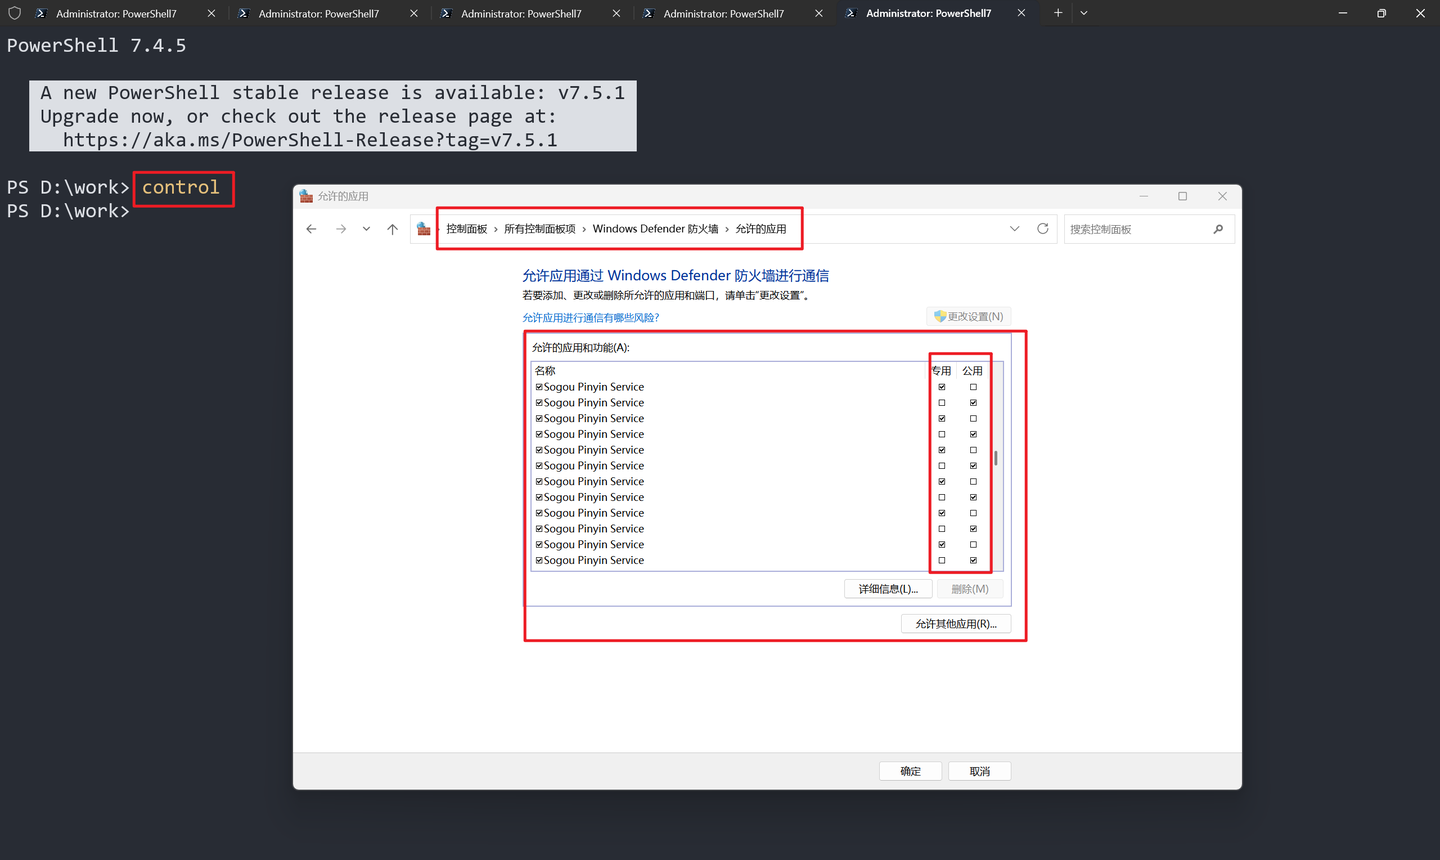Minimize the 允许的应用 window

point(1143,196)
